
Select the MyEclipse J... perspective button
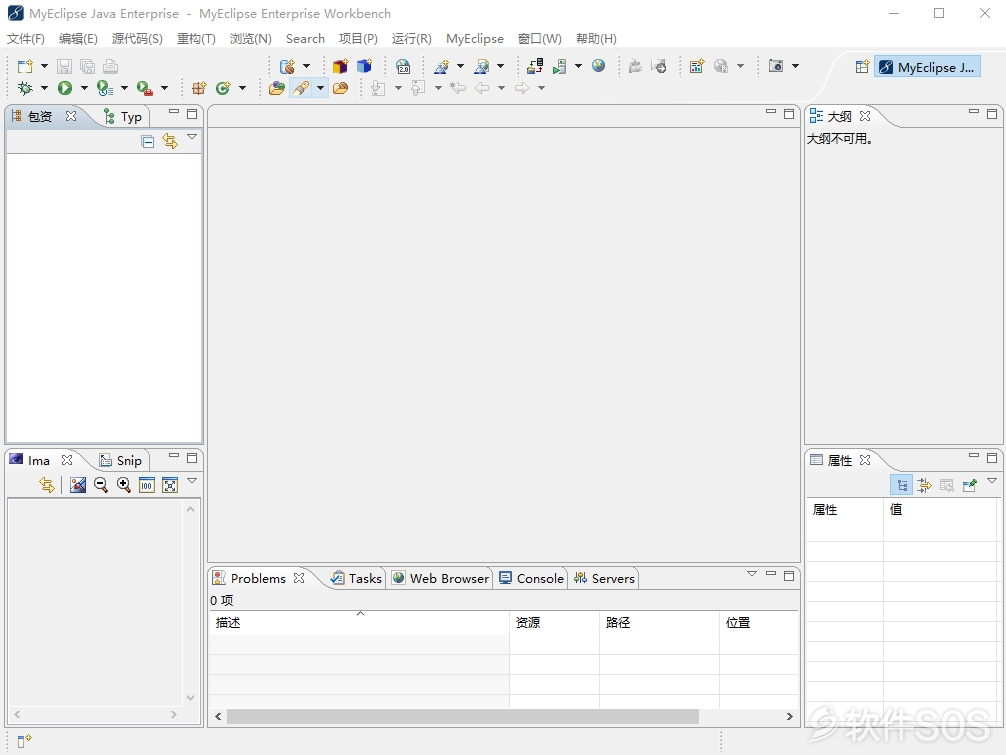927,67
